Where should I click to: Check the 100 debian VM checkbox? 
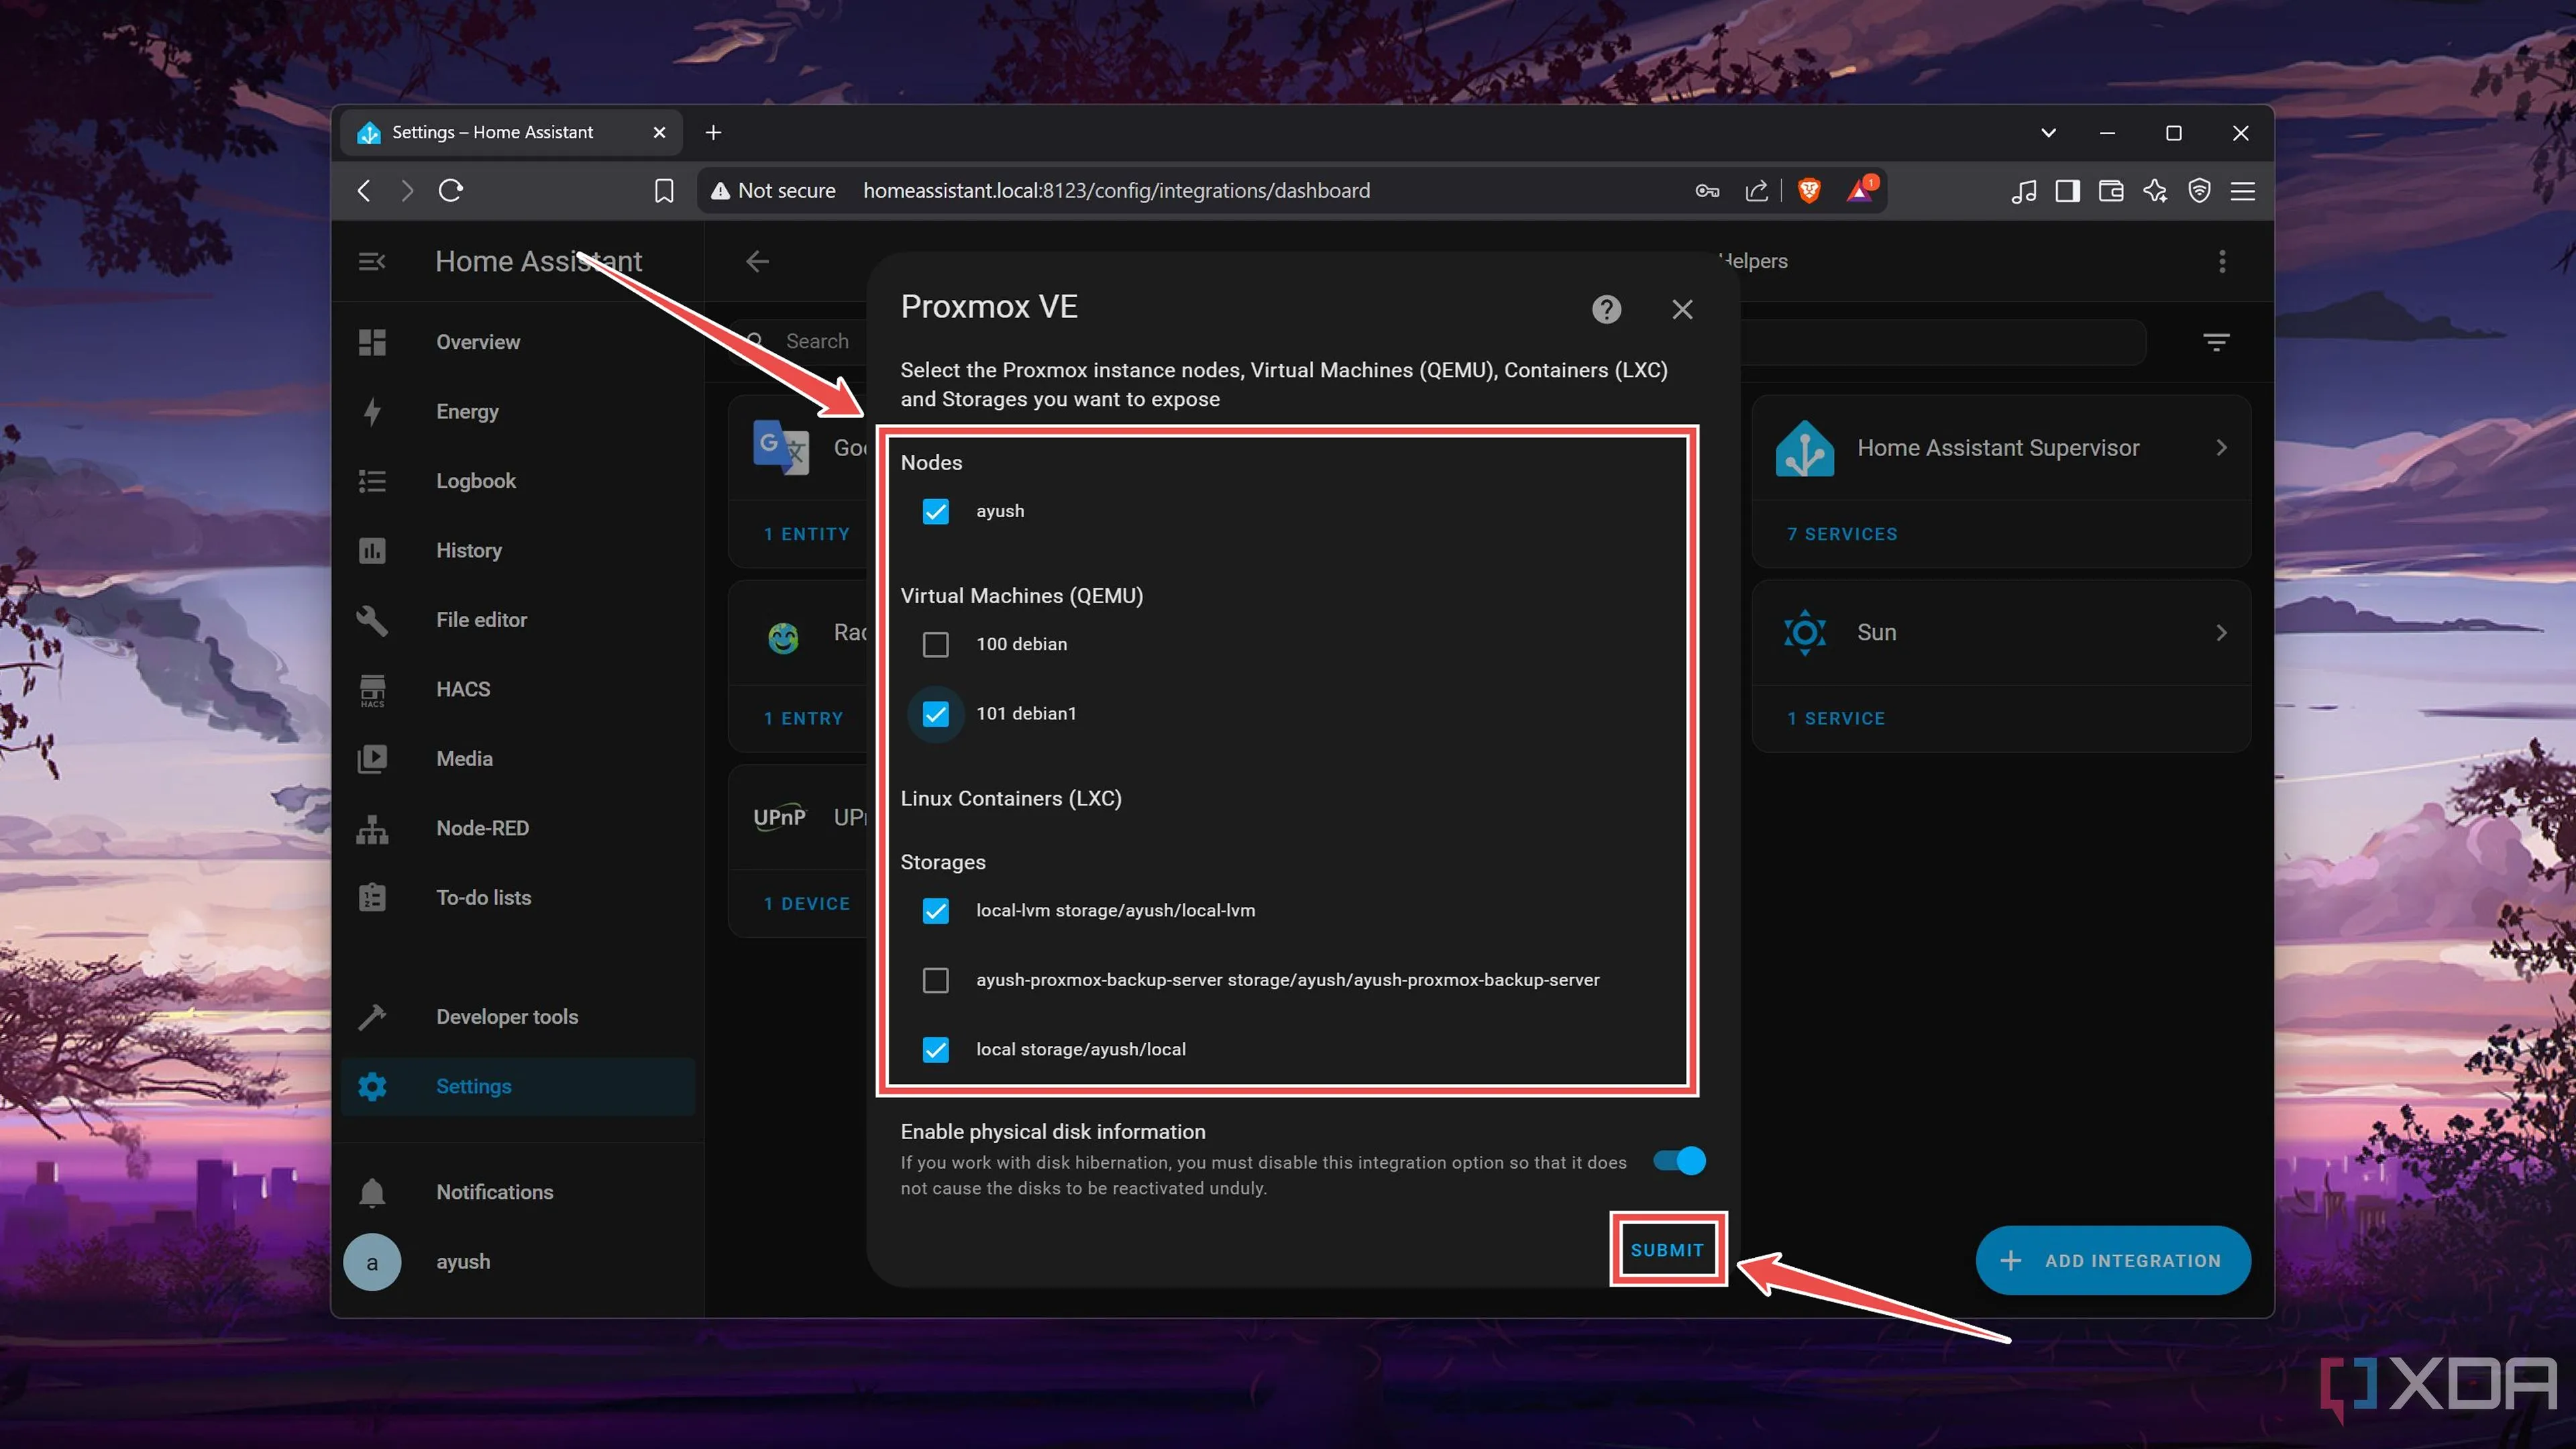coord(935,644)
